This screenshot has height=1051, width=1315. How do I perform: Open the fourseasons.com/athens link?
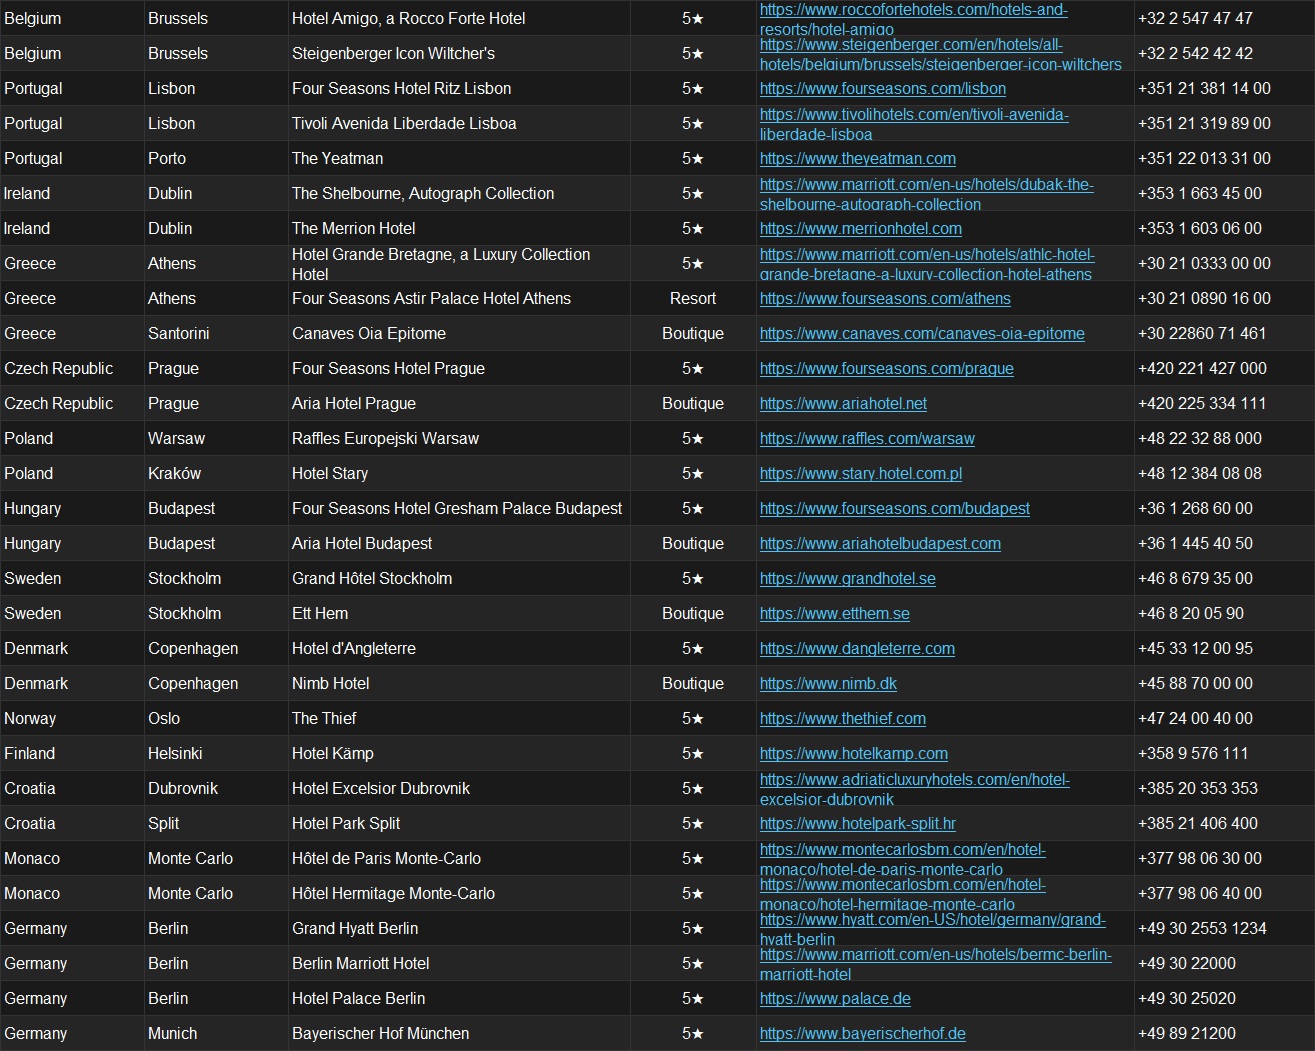pos(885,298)
